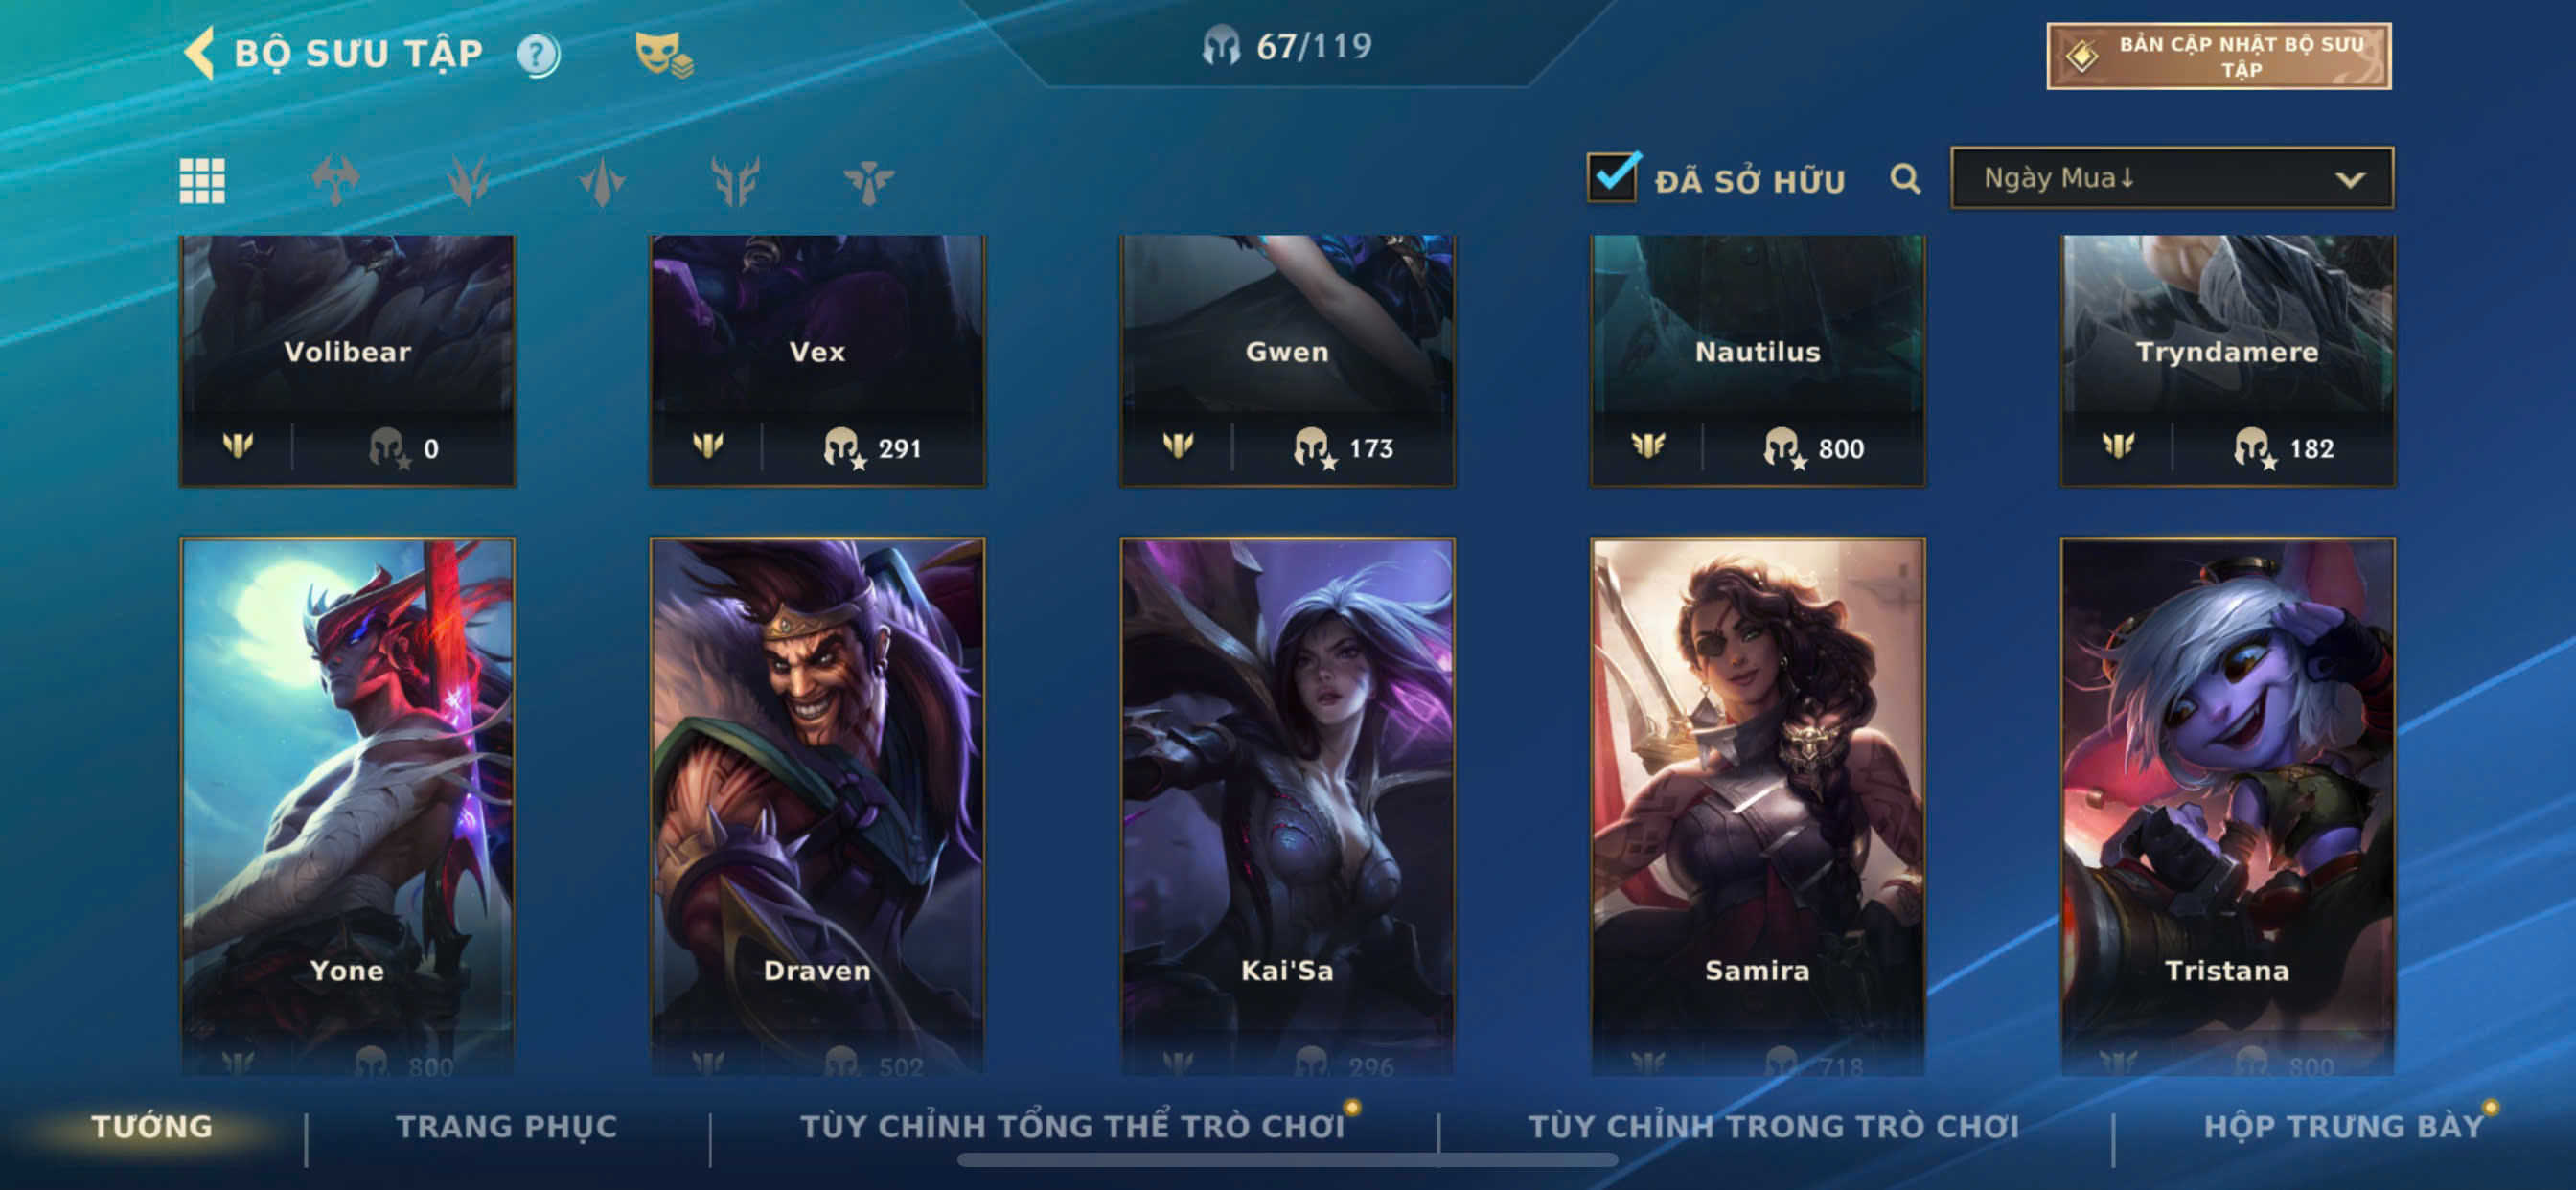Show all champions with the grid filter icon
This screenshot has width=2576, height=1190.
click(202, 181)
